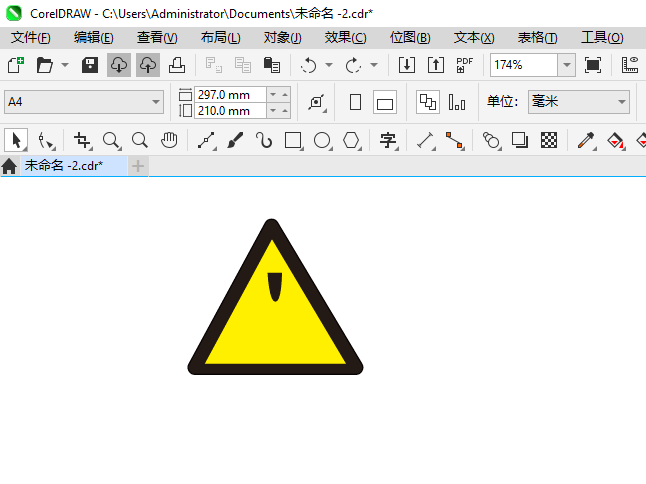Toggle apply layout to all pages
This screenshot has width=646, height=484.
pyautogui.click(x=428, y=102)
